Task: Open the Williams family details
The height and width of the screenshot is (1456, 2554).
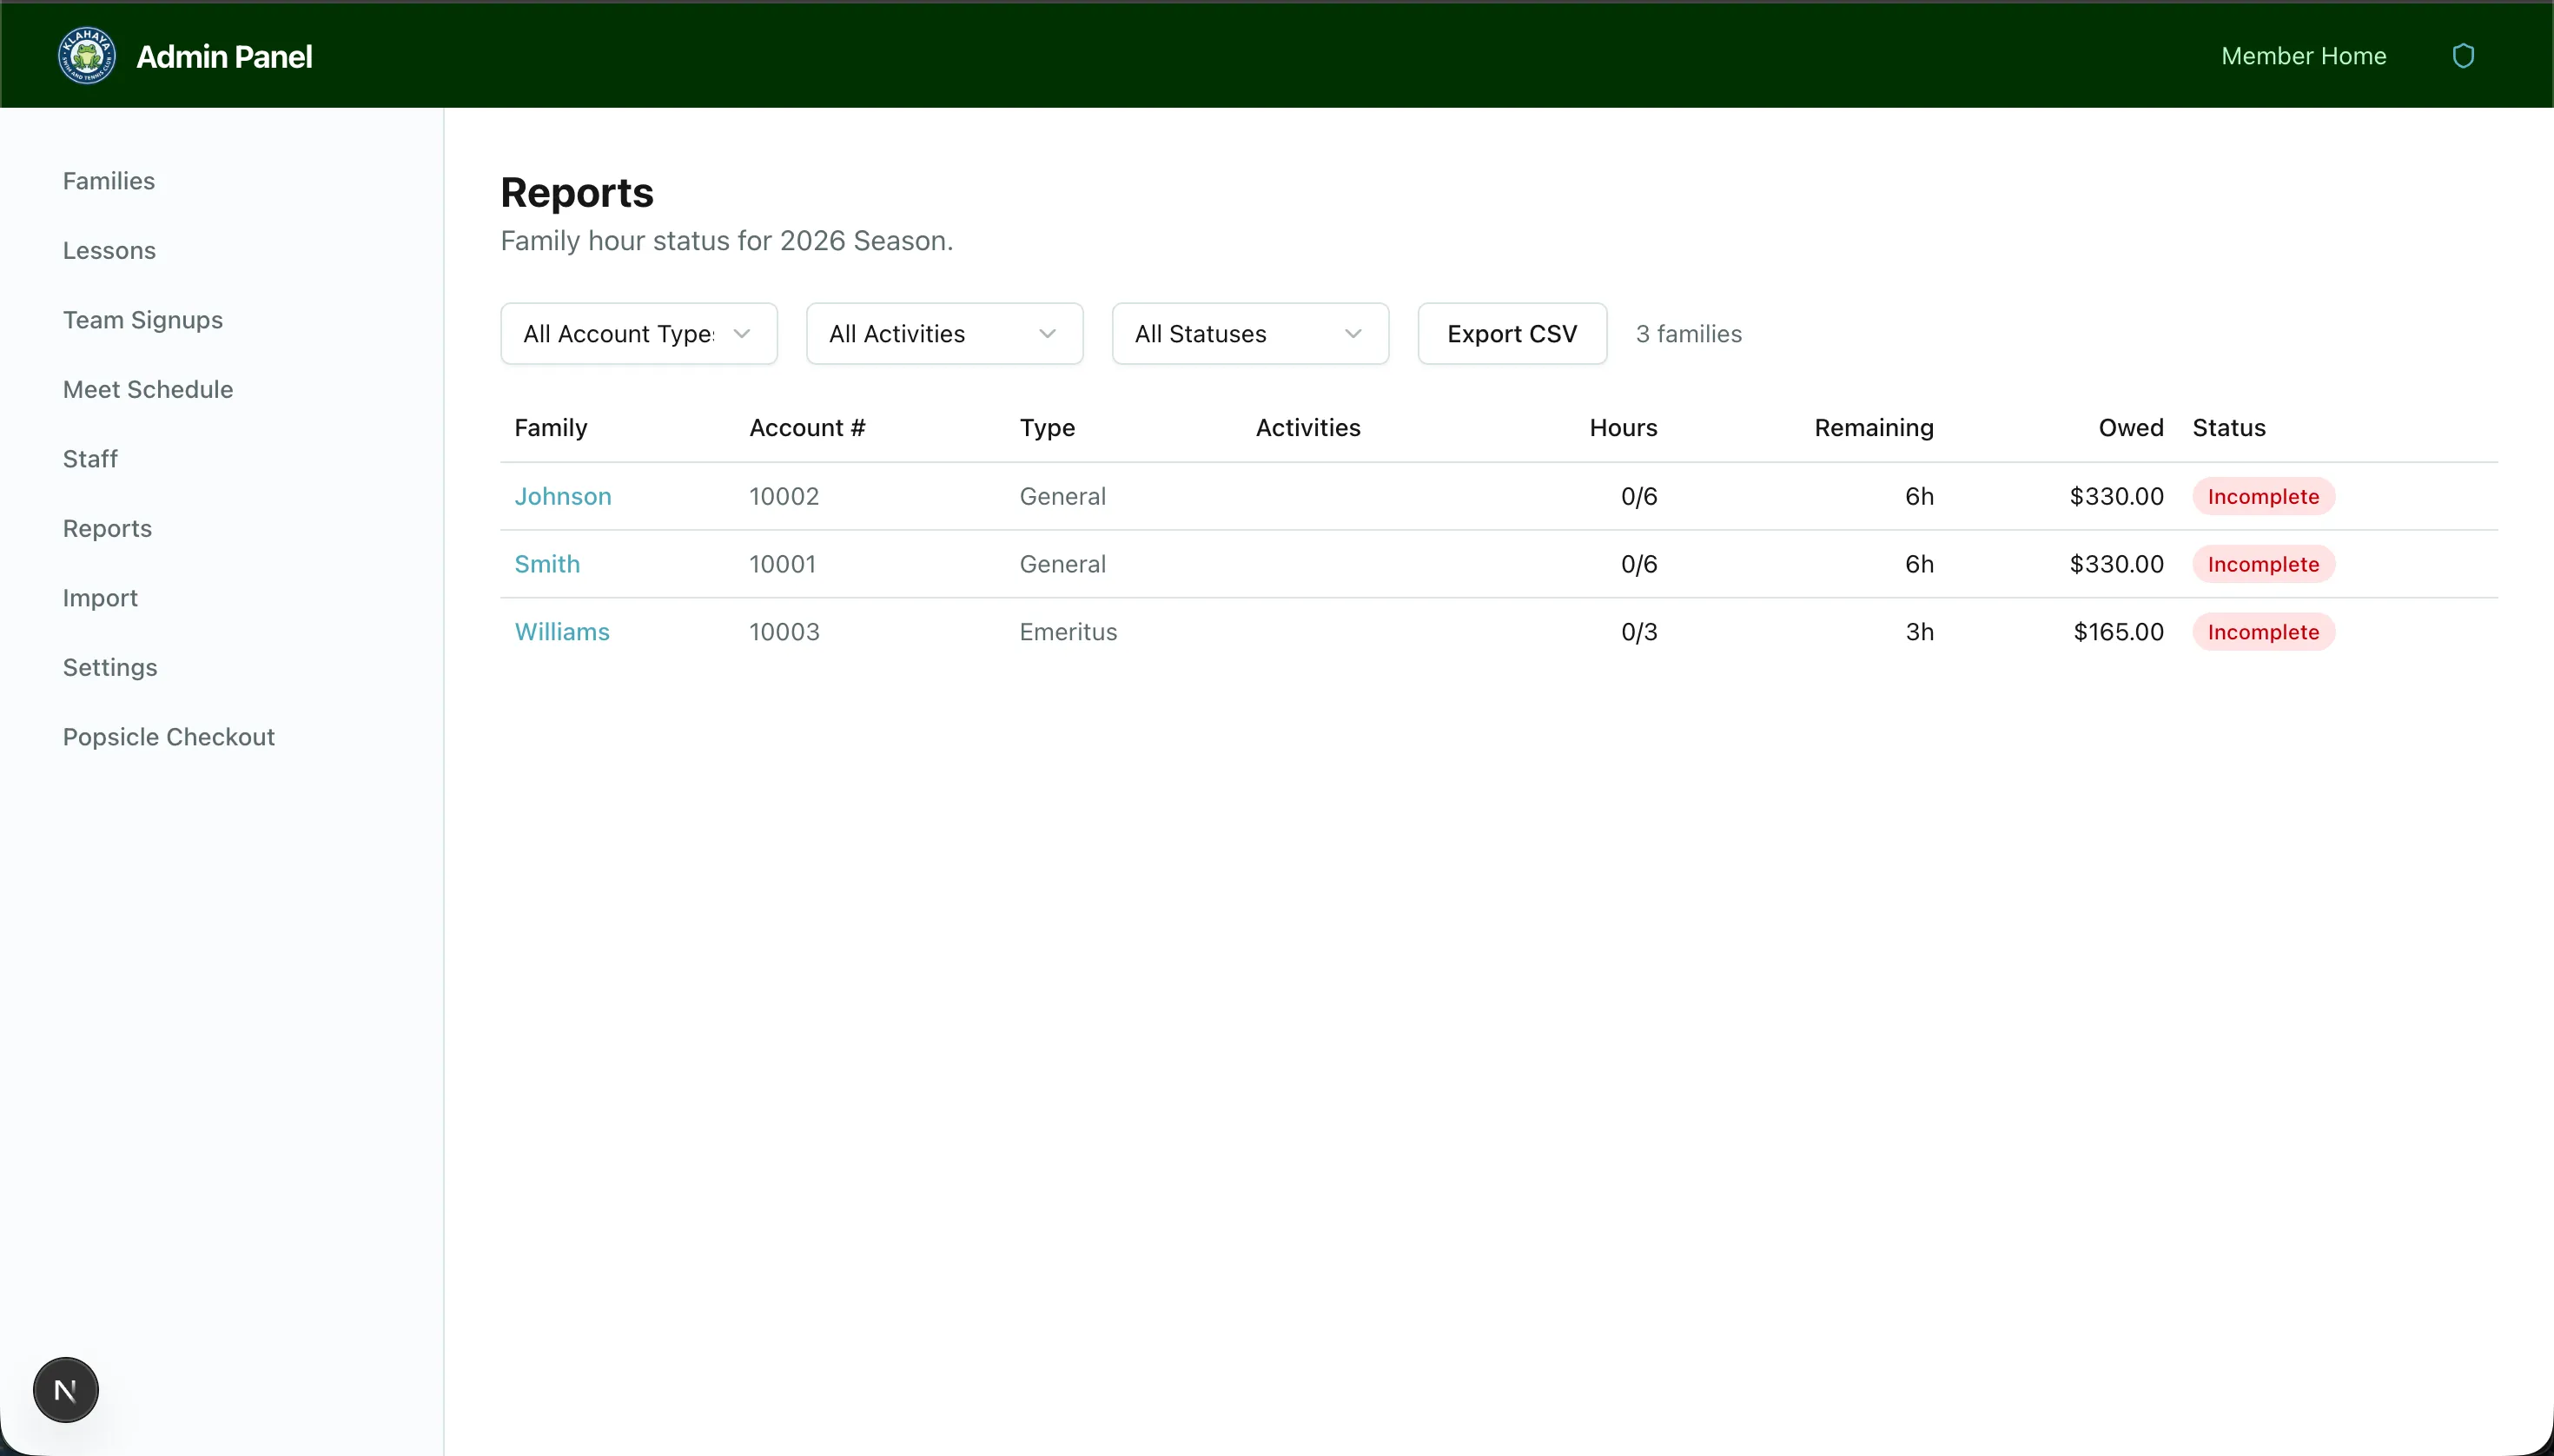Action: tap(562, 632)
